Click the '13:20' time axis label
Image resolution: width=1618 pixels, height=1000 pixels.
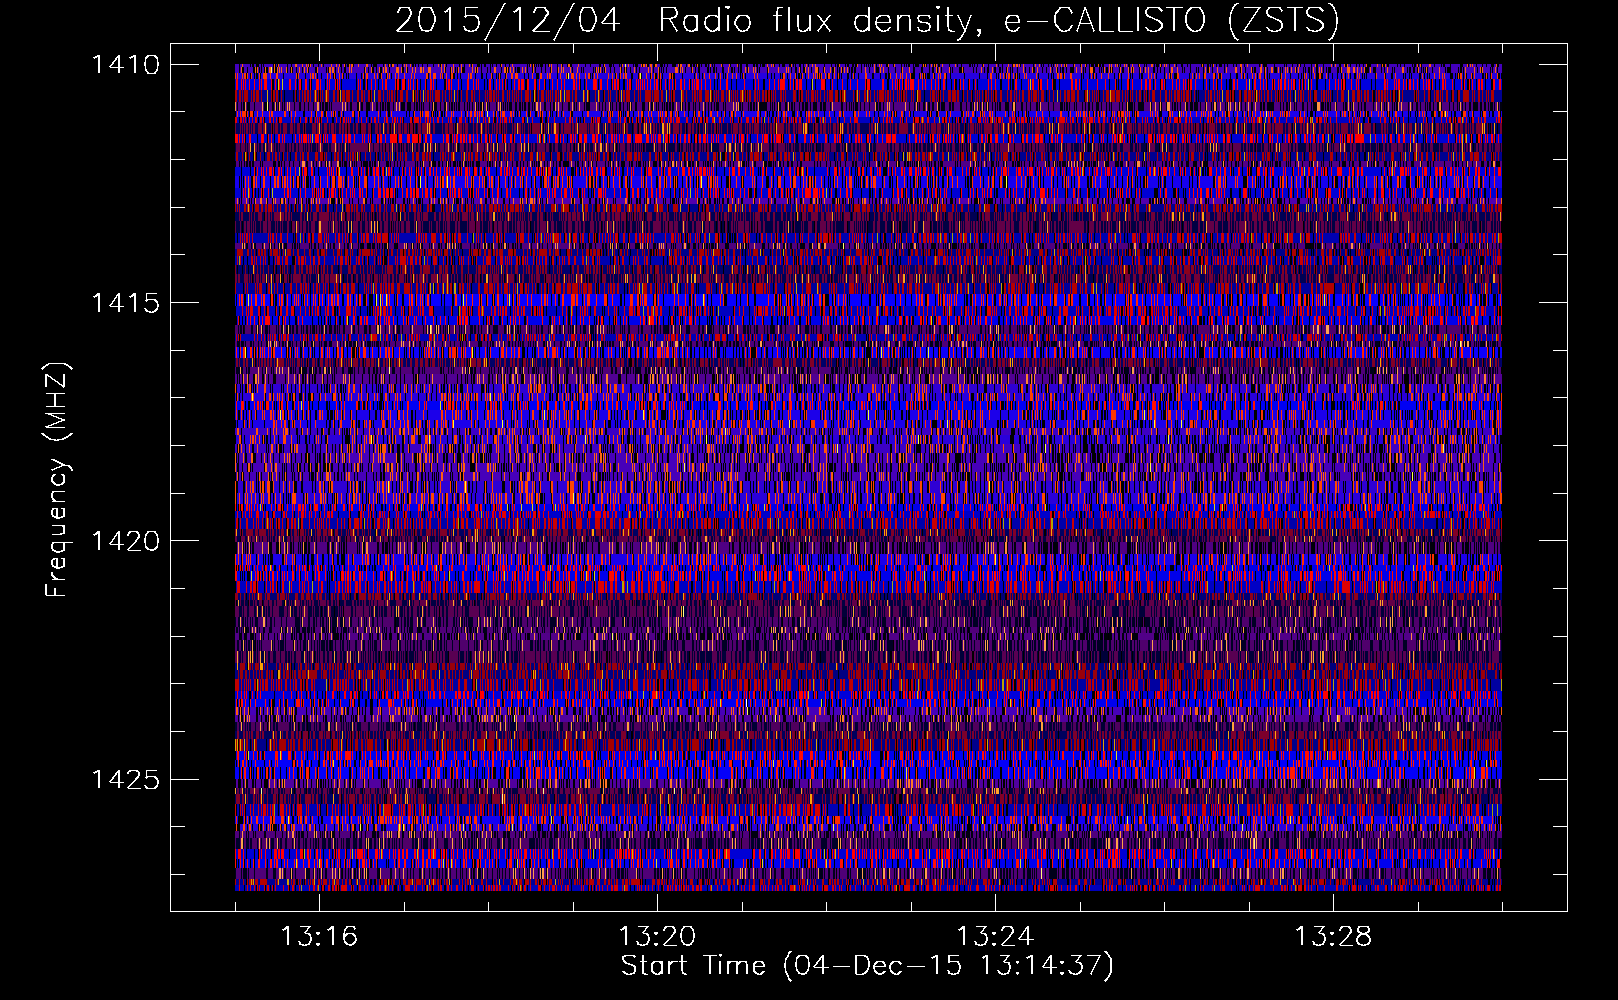(x=657, y=937)
